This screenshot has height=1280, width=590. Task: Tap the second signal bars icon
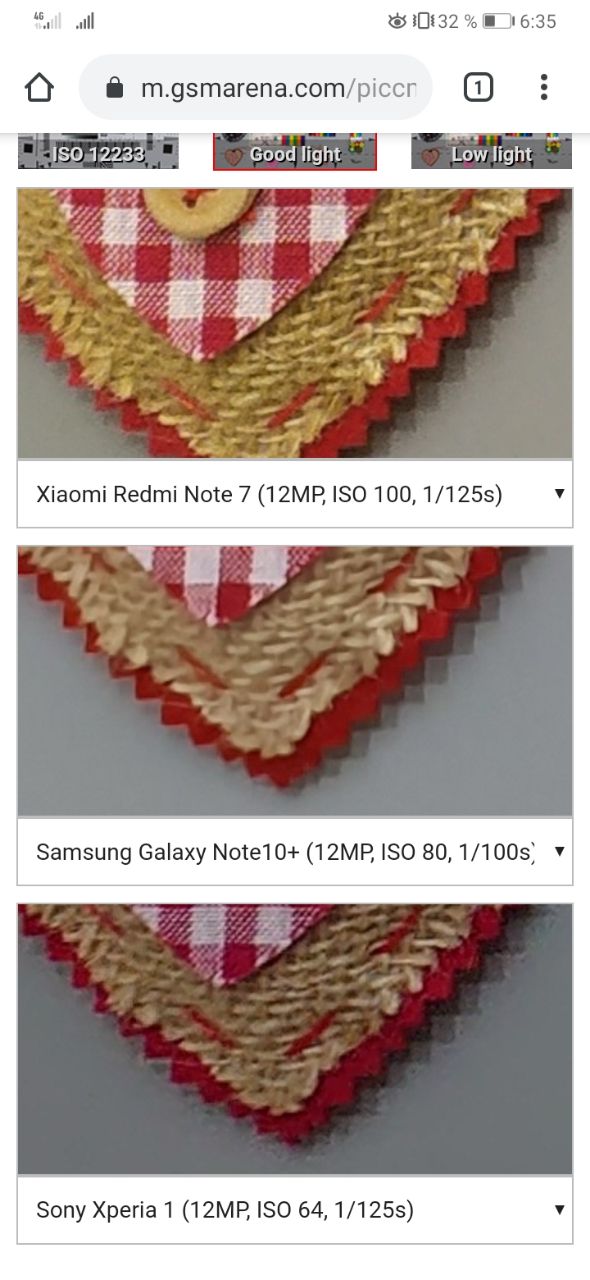click(85, 21)
